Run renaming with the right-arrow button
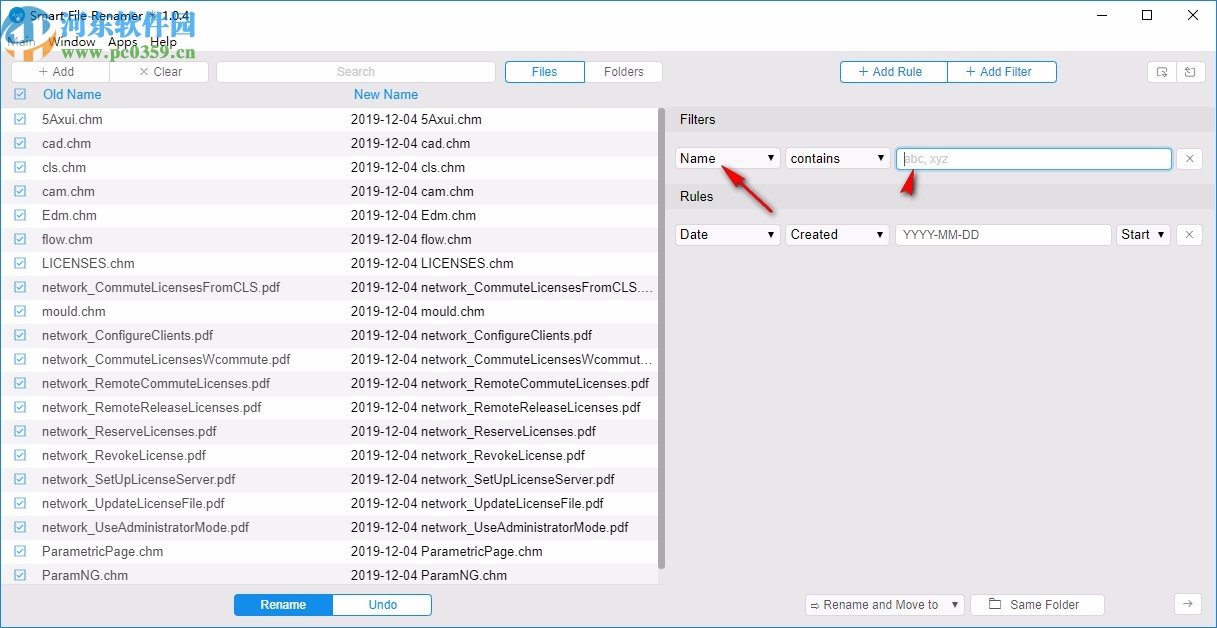This screenshot has width=1217, height=628. point(1188,604)
